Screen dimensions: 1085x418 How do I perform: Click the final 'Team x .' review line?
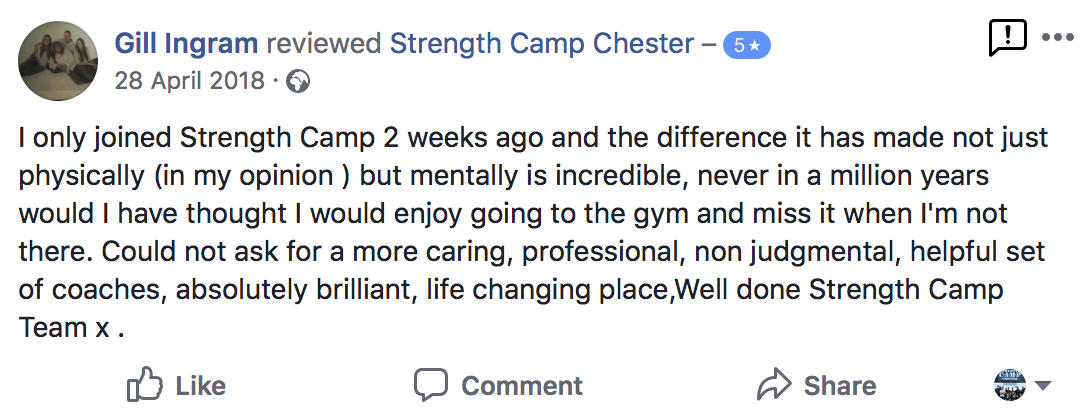coord(71,327)
